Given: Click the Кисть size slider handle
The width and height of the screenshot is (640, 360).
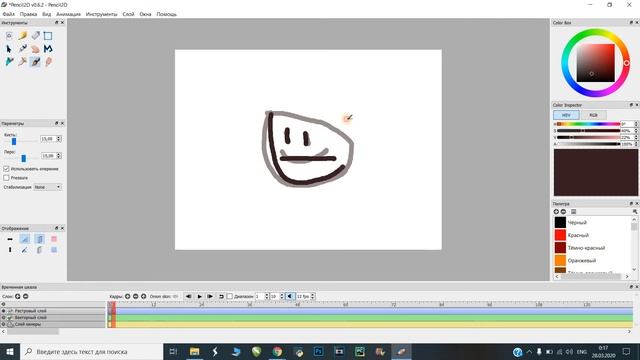Looking at the screenshot, I should (14, 141).
